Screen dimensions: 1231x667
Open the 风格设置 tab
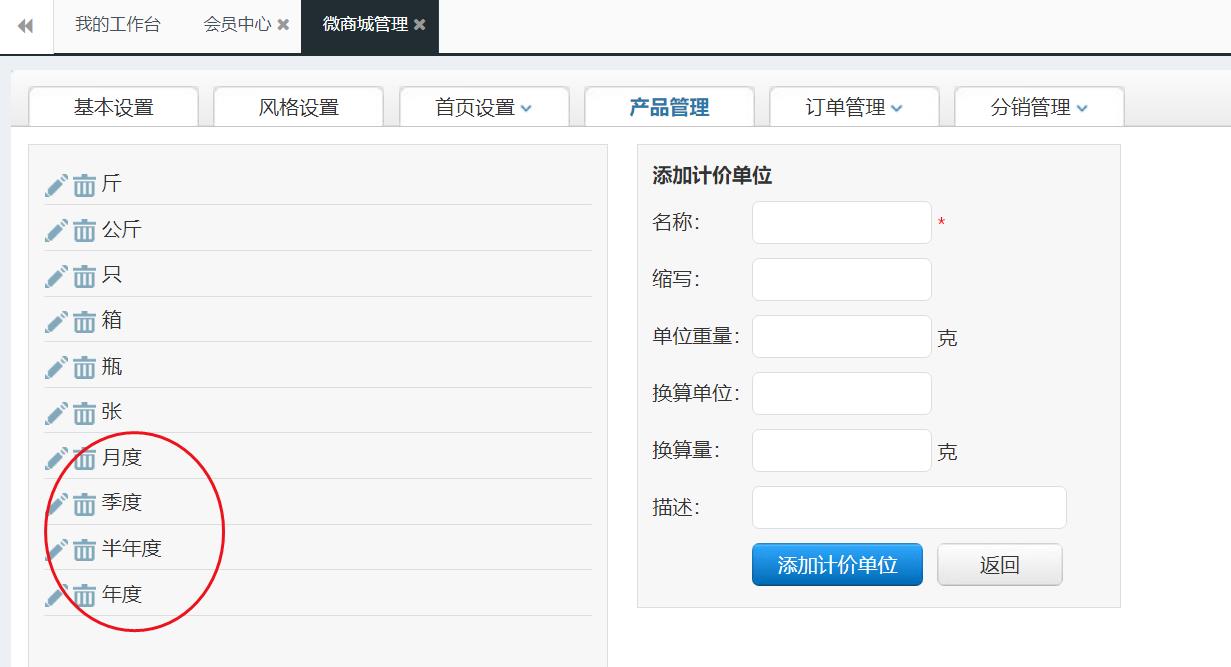(299, 107)
